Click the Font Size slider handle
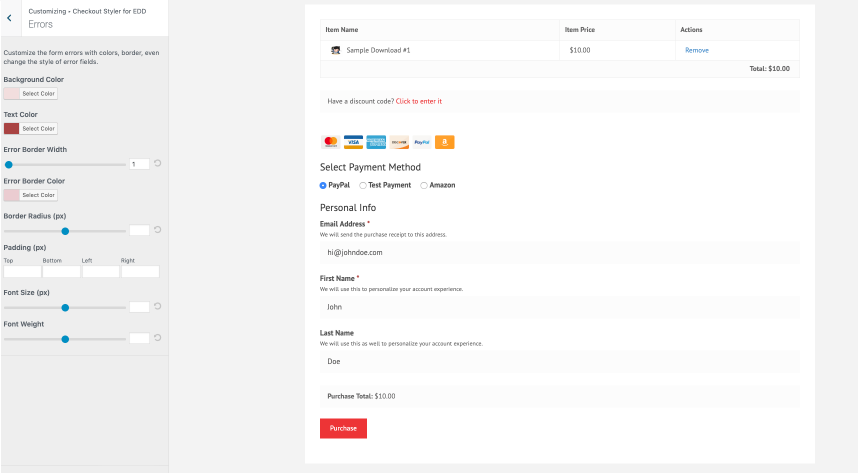 [x=65, y=308]
